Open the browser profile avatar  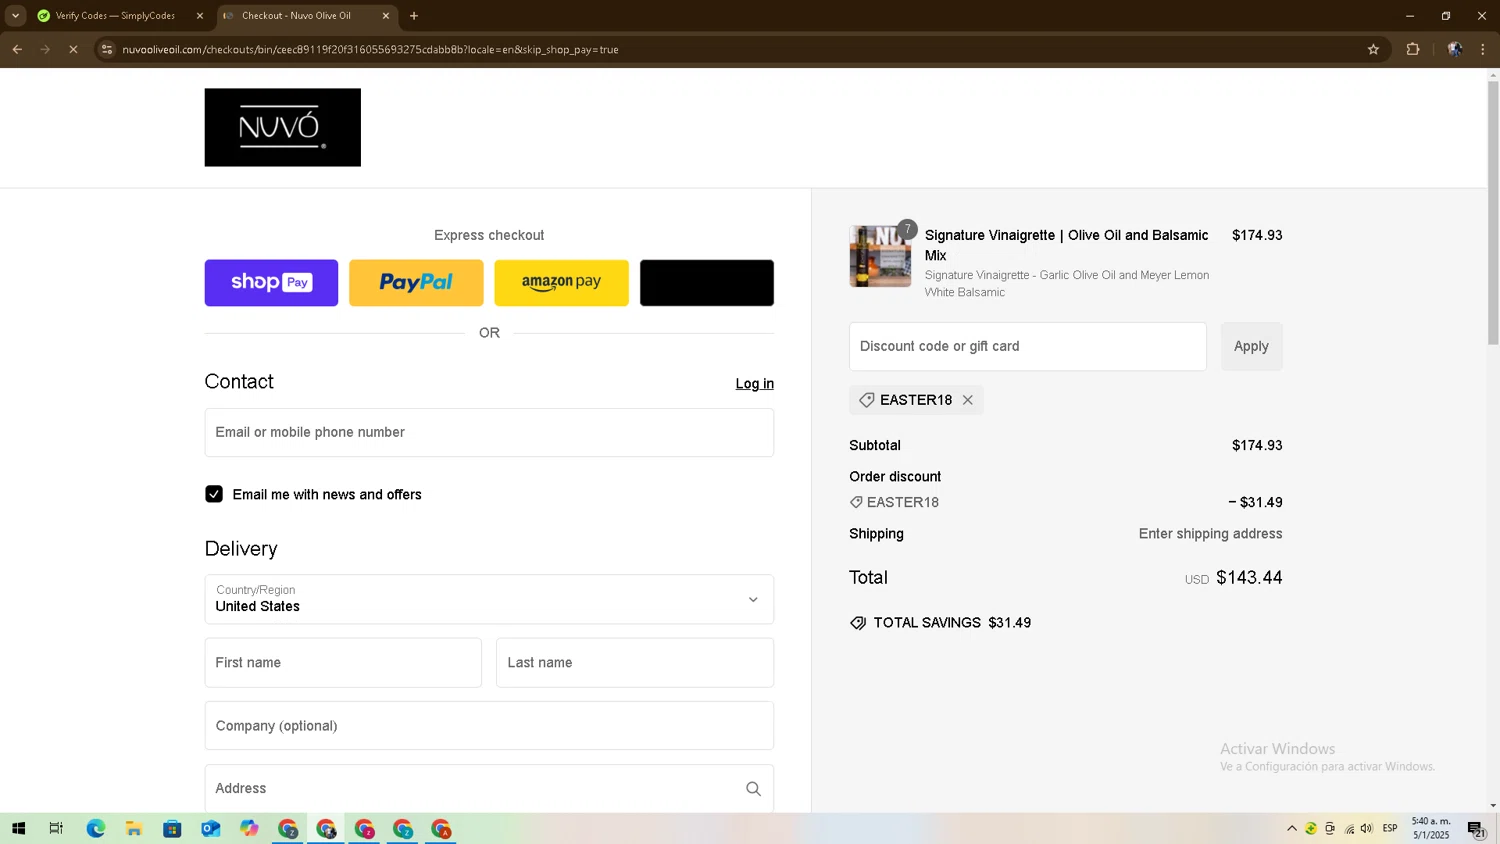click(1455, 49)
